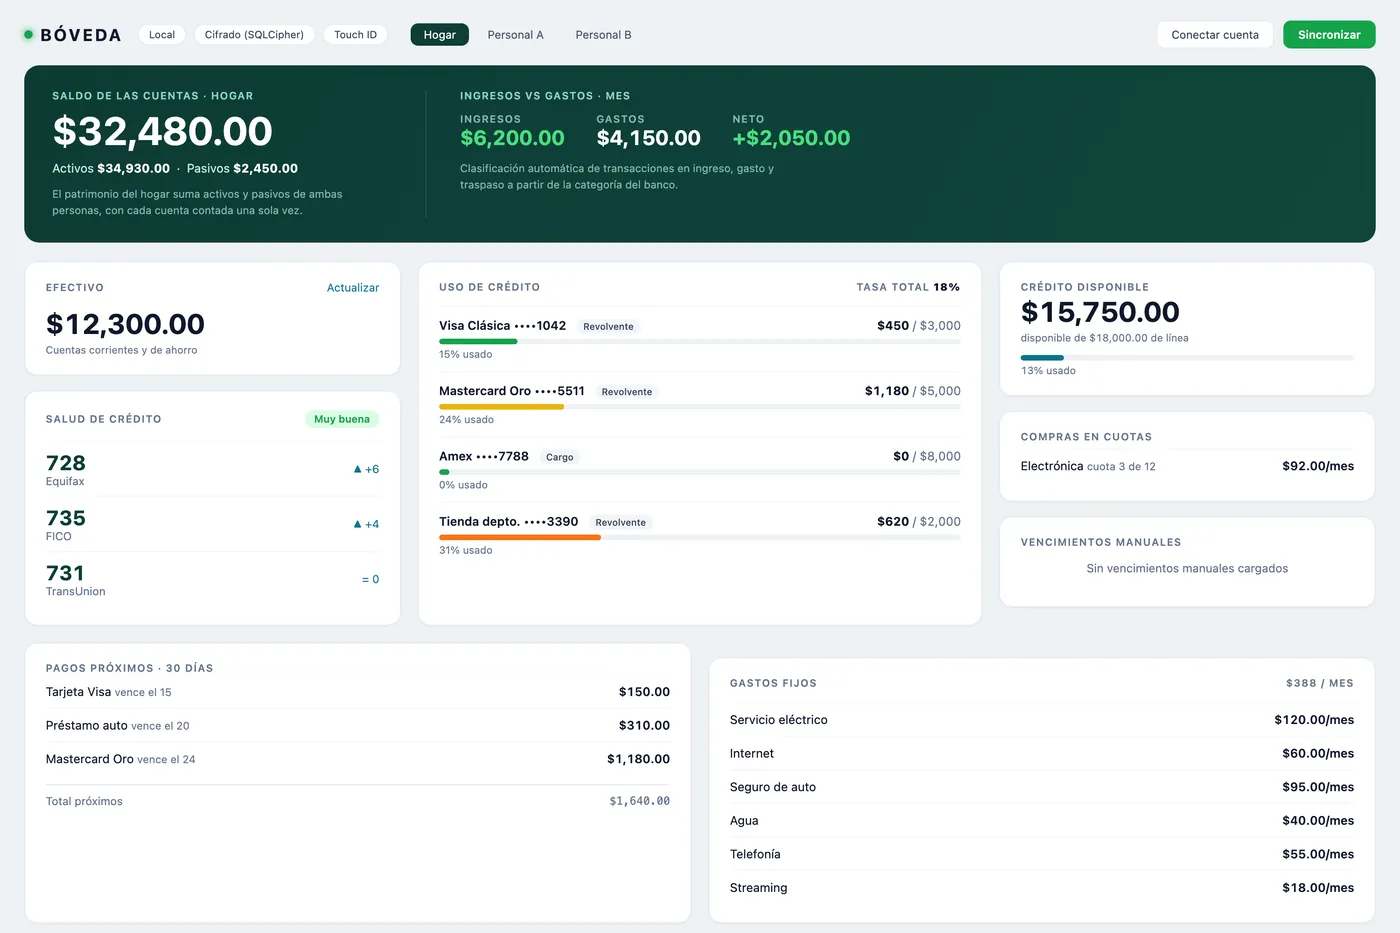Viewport: 1400px width, 933px height.
Task: Click the $32,480.00 household balance
Action: [162, 131]
